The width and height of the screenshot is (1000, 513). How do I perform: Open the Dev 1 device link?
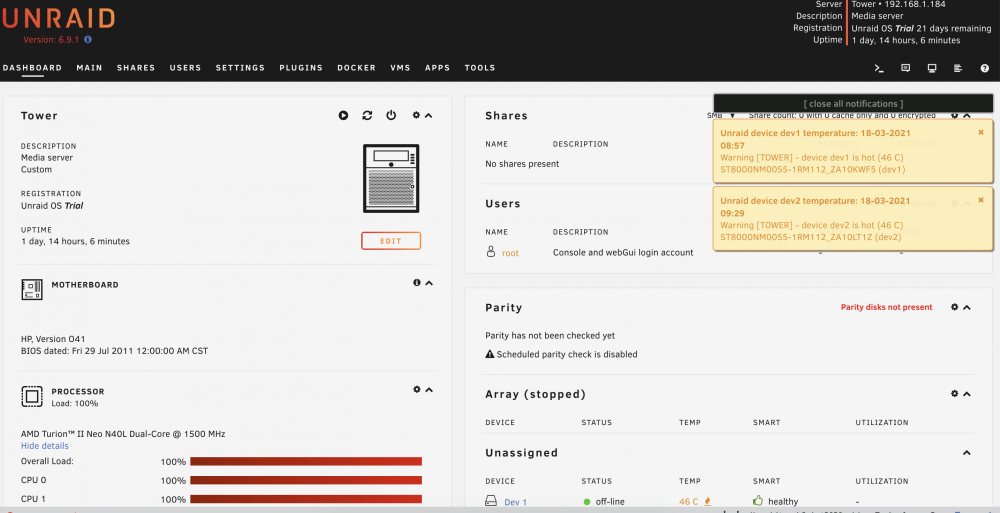point(515,502)
